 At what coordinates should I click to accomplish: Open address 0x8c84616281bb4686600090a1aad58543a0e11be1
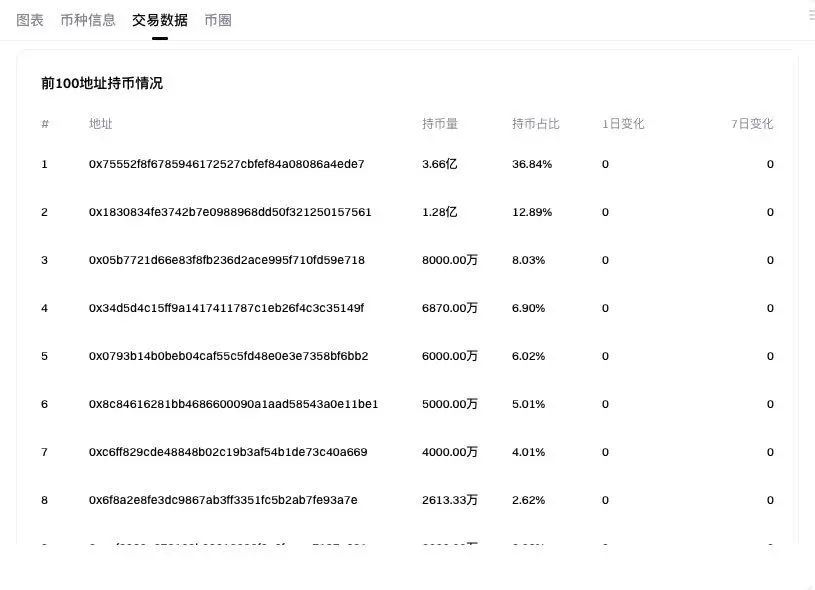(x=233, y=404)
